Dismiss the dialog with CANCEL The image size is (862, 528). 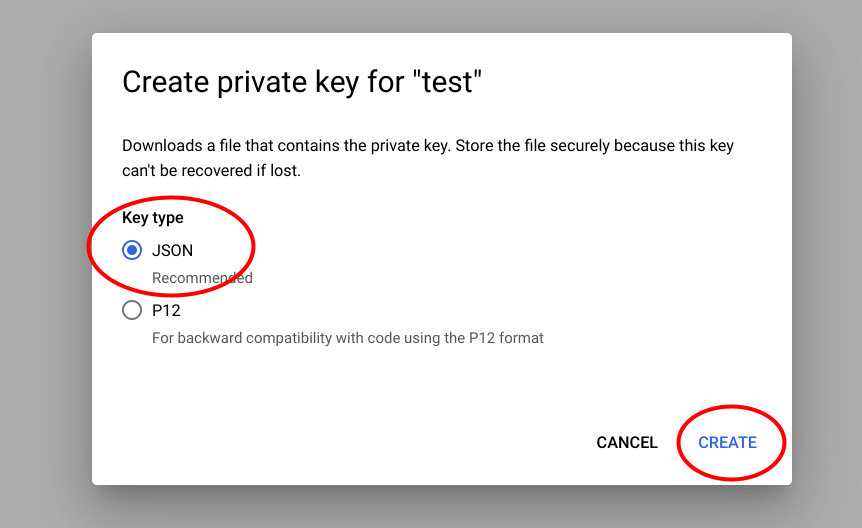pyautogui.click(x=627, y=442)
